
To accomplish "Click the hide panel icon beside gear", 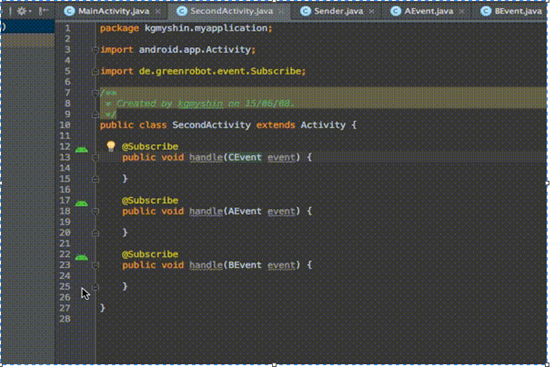I will click(43, 11).
